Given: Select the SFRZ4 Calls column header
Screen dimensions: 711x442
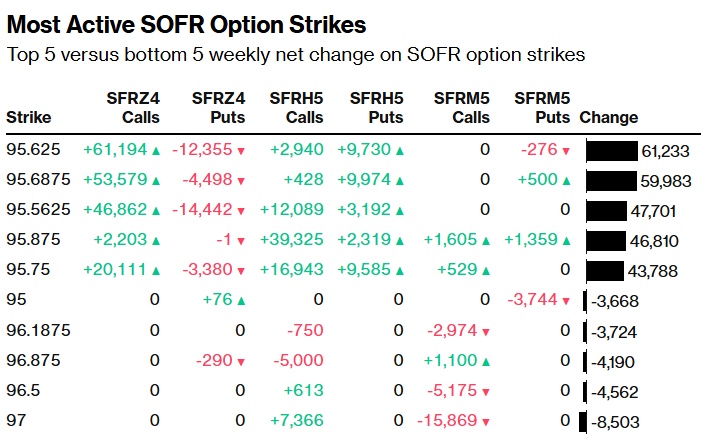Looking at the screenshot, I should (x=135, y=107).
